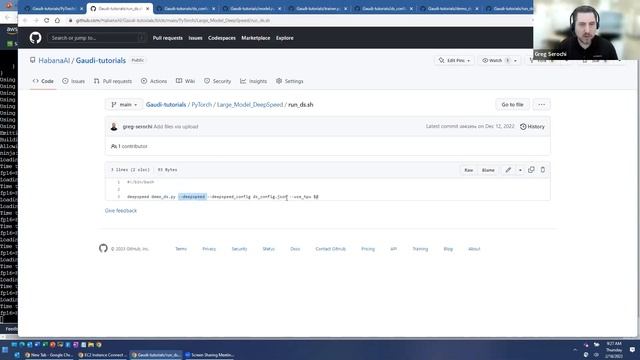The height and width of the screenshot is (360, 640).
Task: Open the footer GitHub logo
Action: click(x=103, y=248)
